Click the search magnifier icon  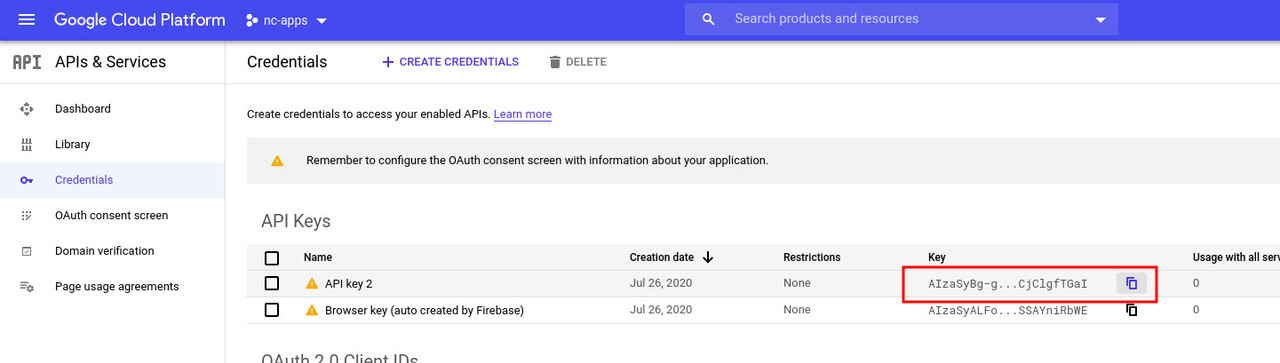pos(709,19)
